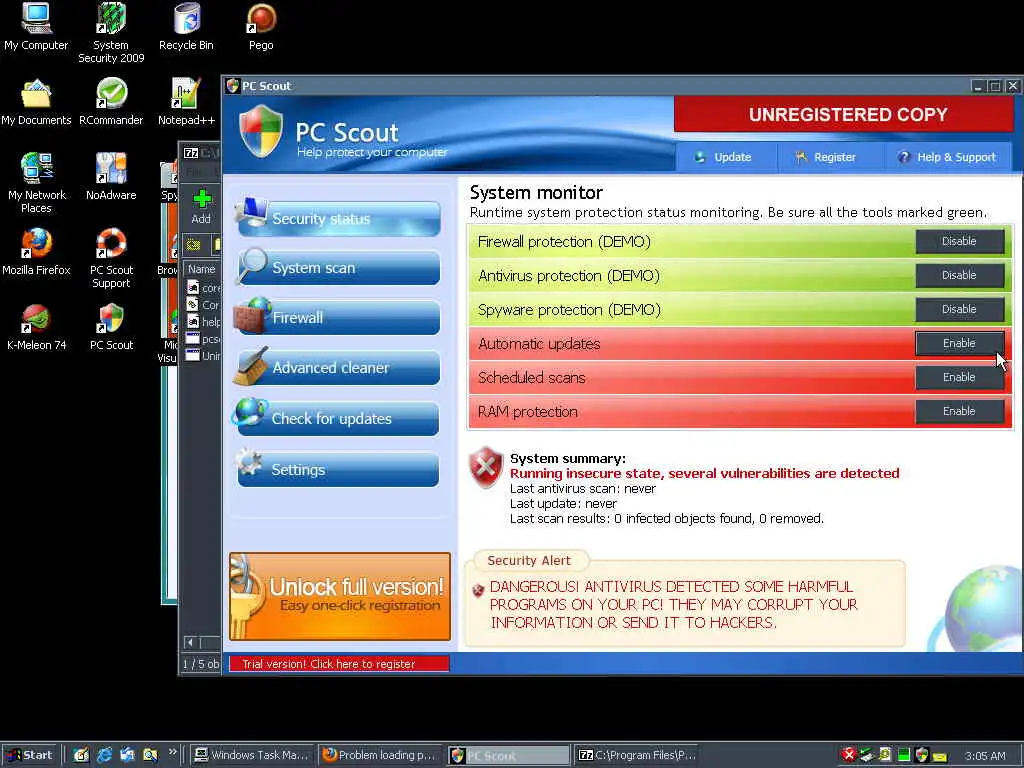Select the 'help' file row in 7-Zip

(204, 321)
